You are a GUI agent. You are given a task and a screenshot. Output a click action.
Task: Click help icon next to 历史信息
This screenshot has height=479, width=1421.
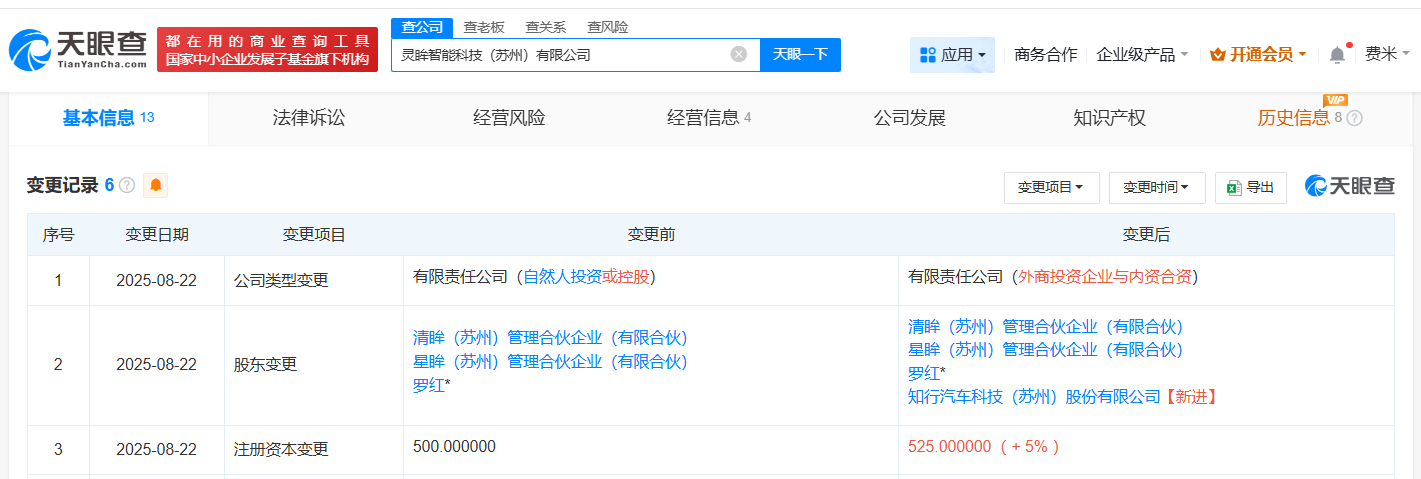point(1354,118)
